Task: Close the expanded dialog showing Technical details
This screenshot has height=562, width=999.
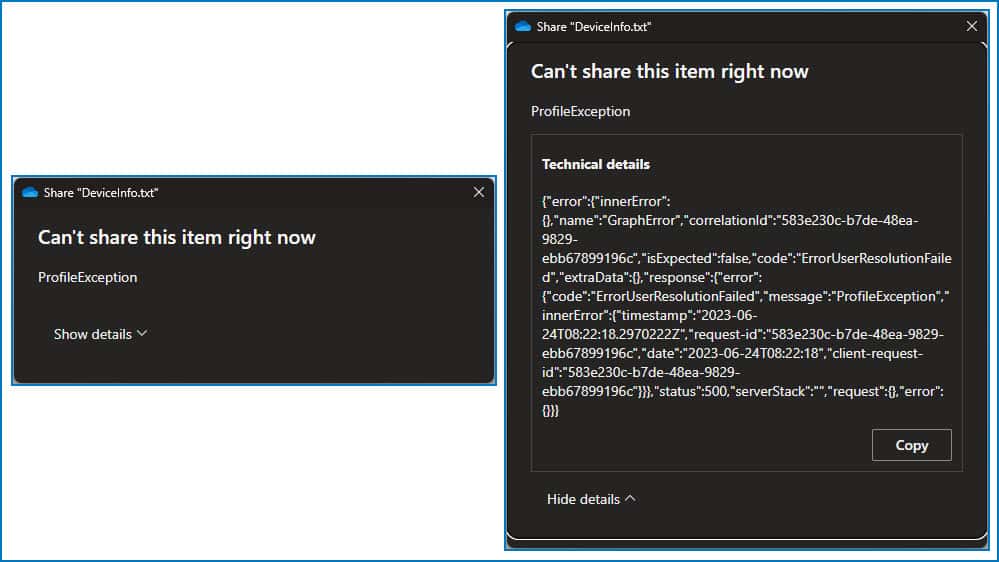Action: (x=971, y=26)
